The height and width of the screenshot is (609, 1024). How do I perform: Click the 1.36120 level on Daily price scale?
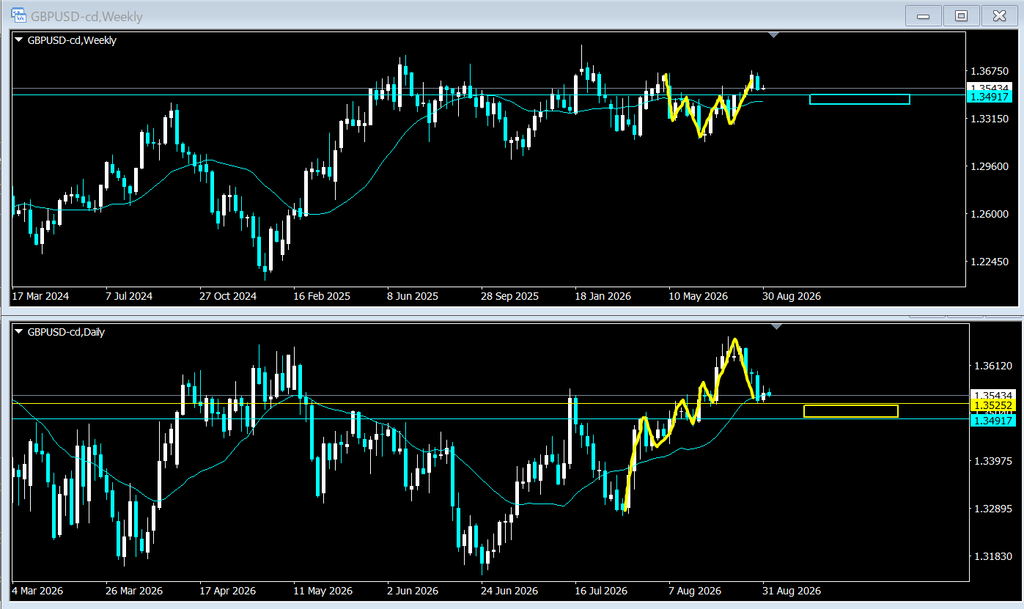click(x=993, y=366)
